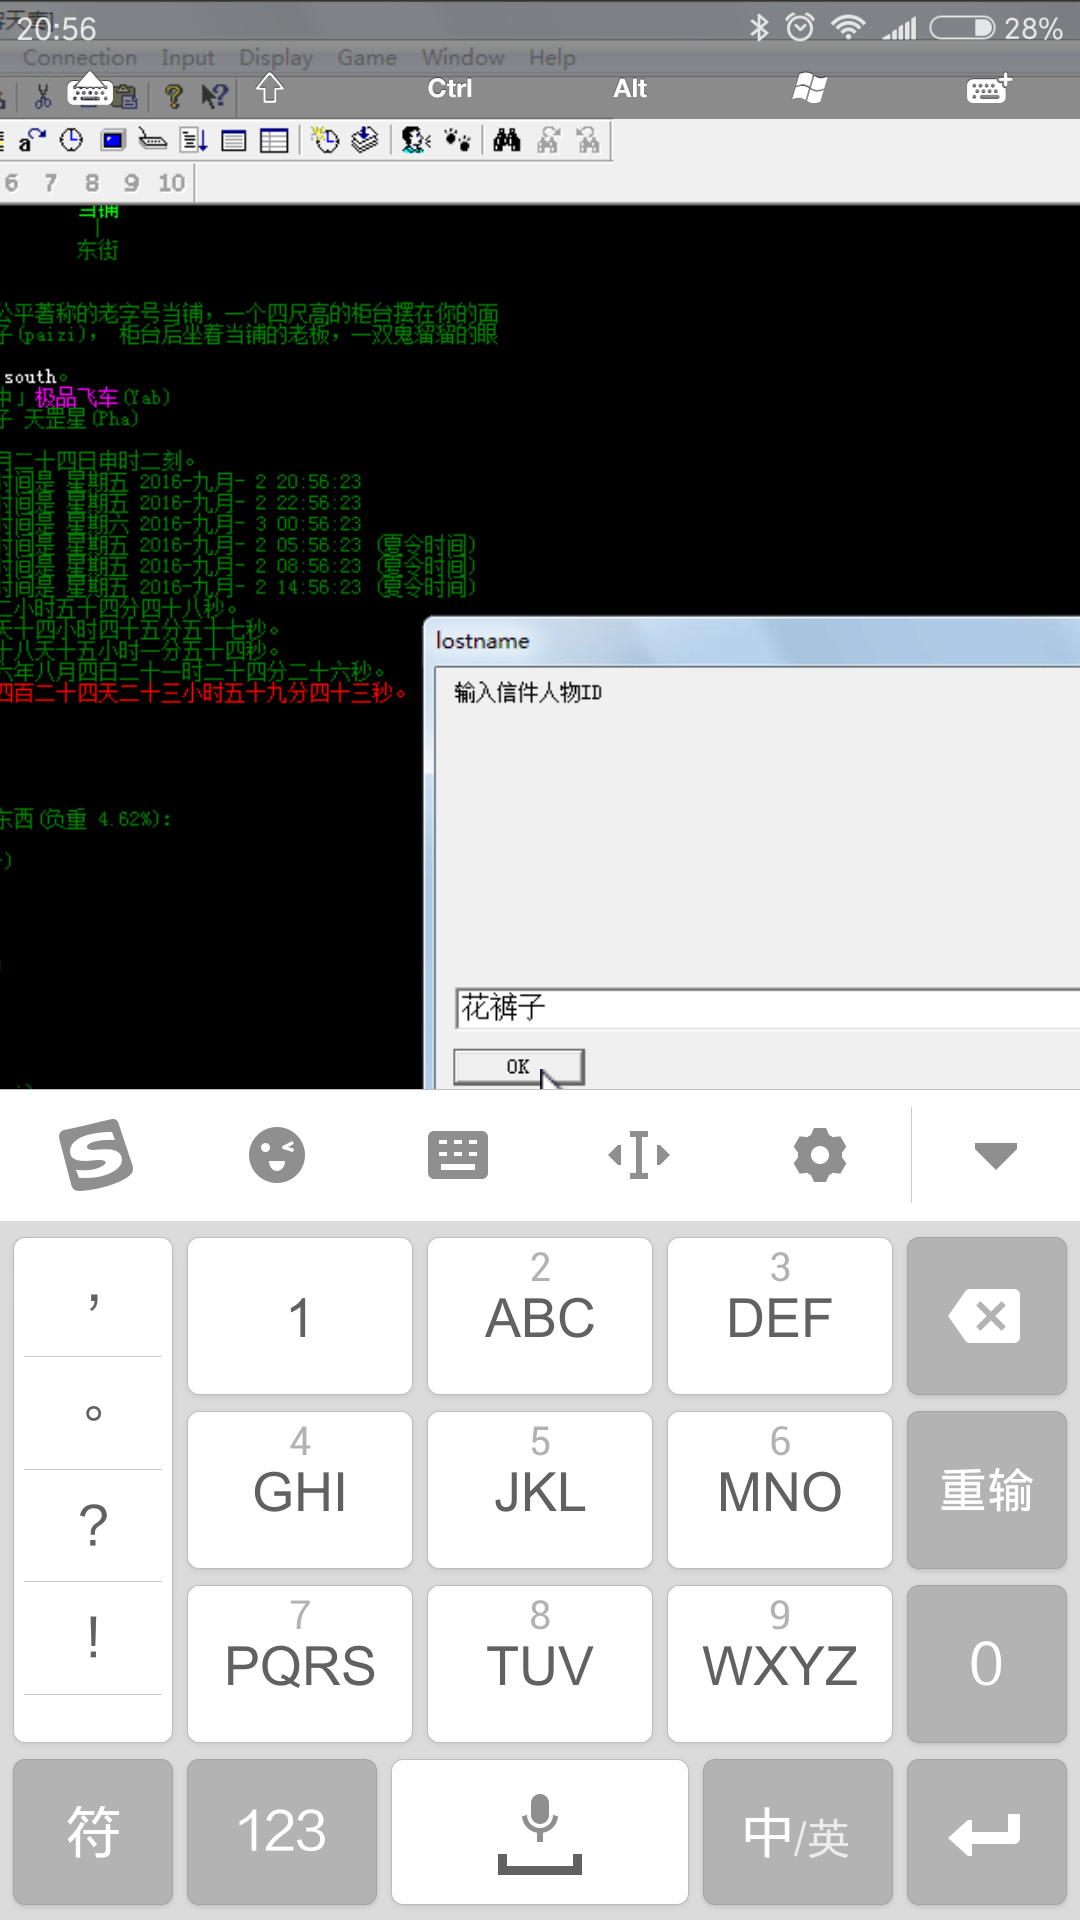Open the Input menu
The image size is (1080, 1920).
point(188,58)
